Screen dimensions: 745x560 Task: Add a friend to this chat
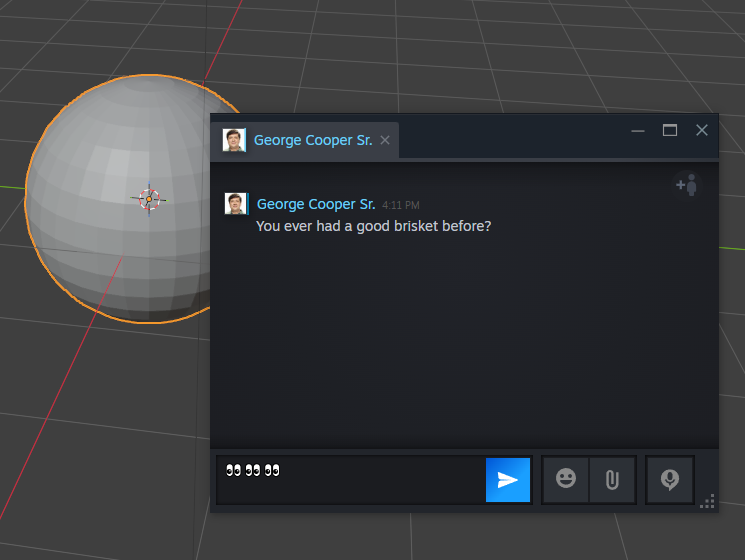[687, 185]
